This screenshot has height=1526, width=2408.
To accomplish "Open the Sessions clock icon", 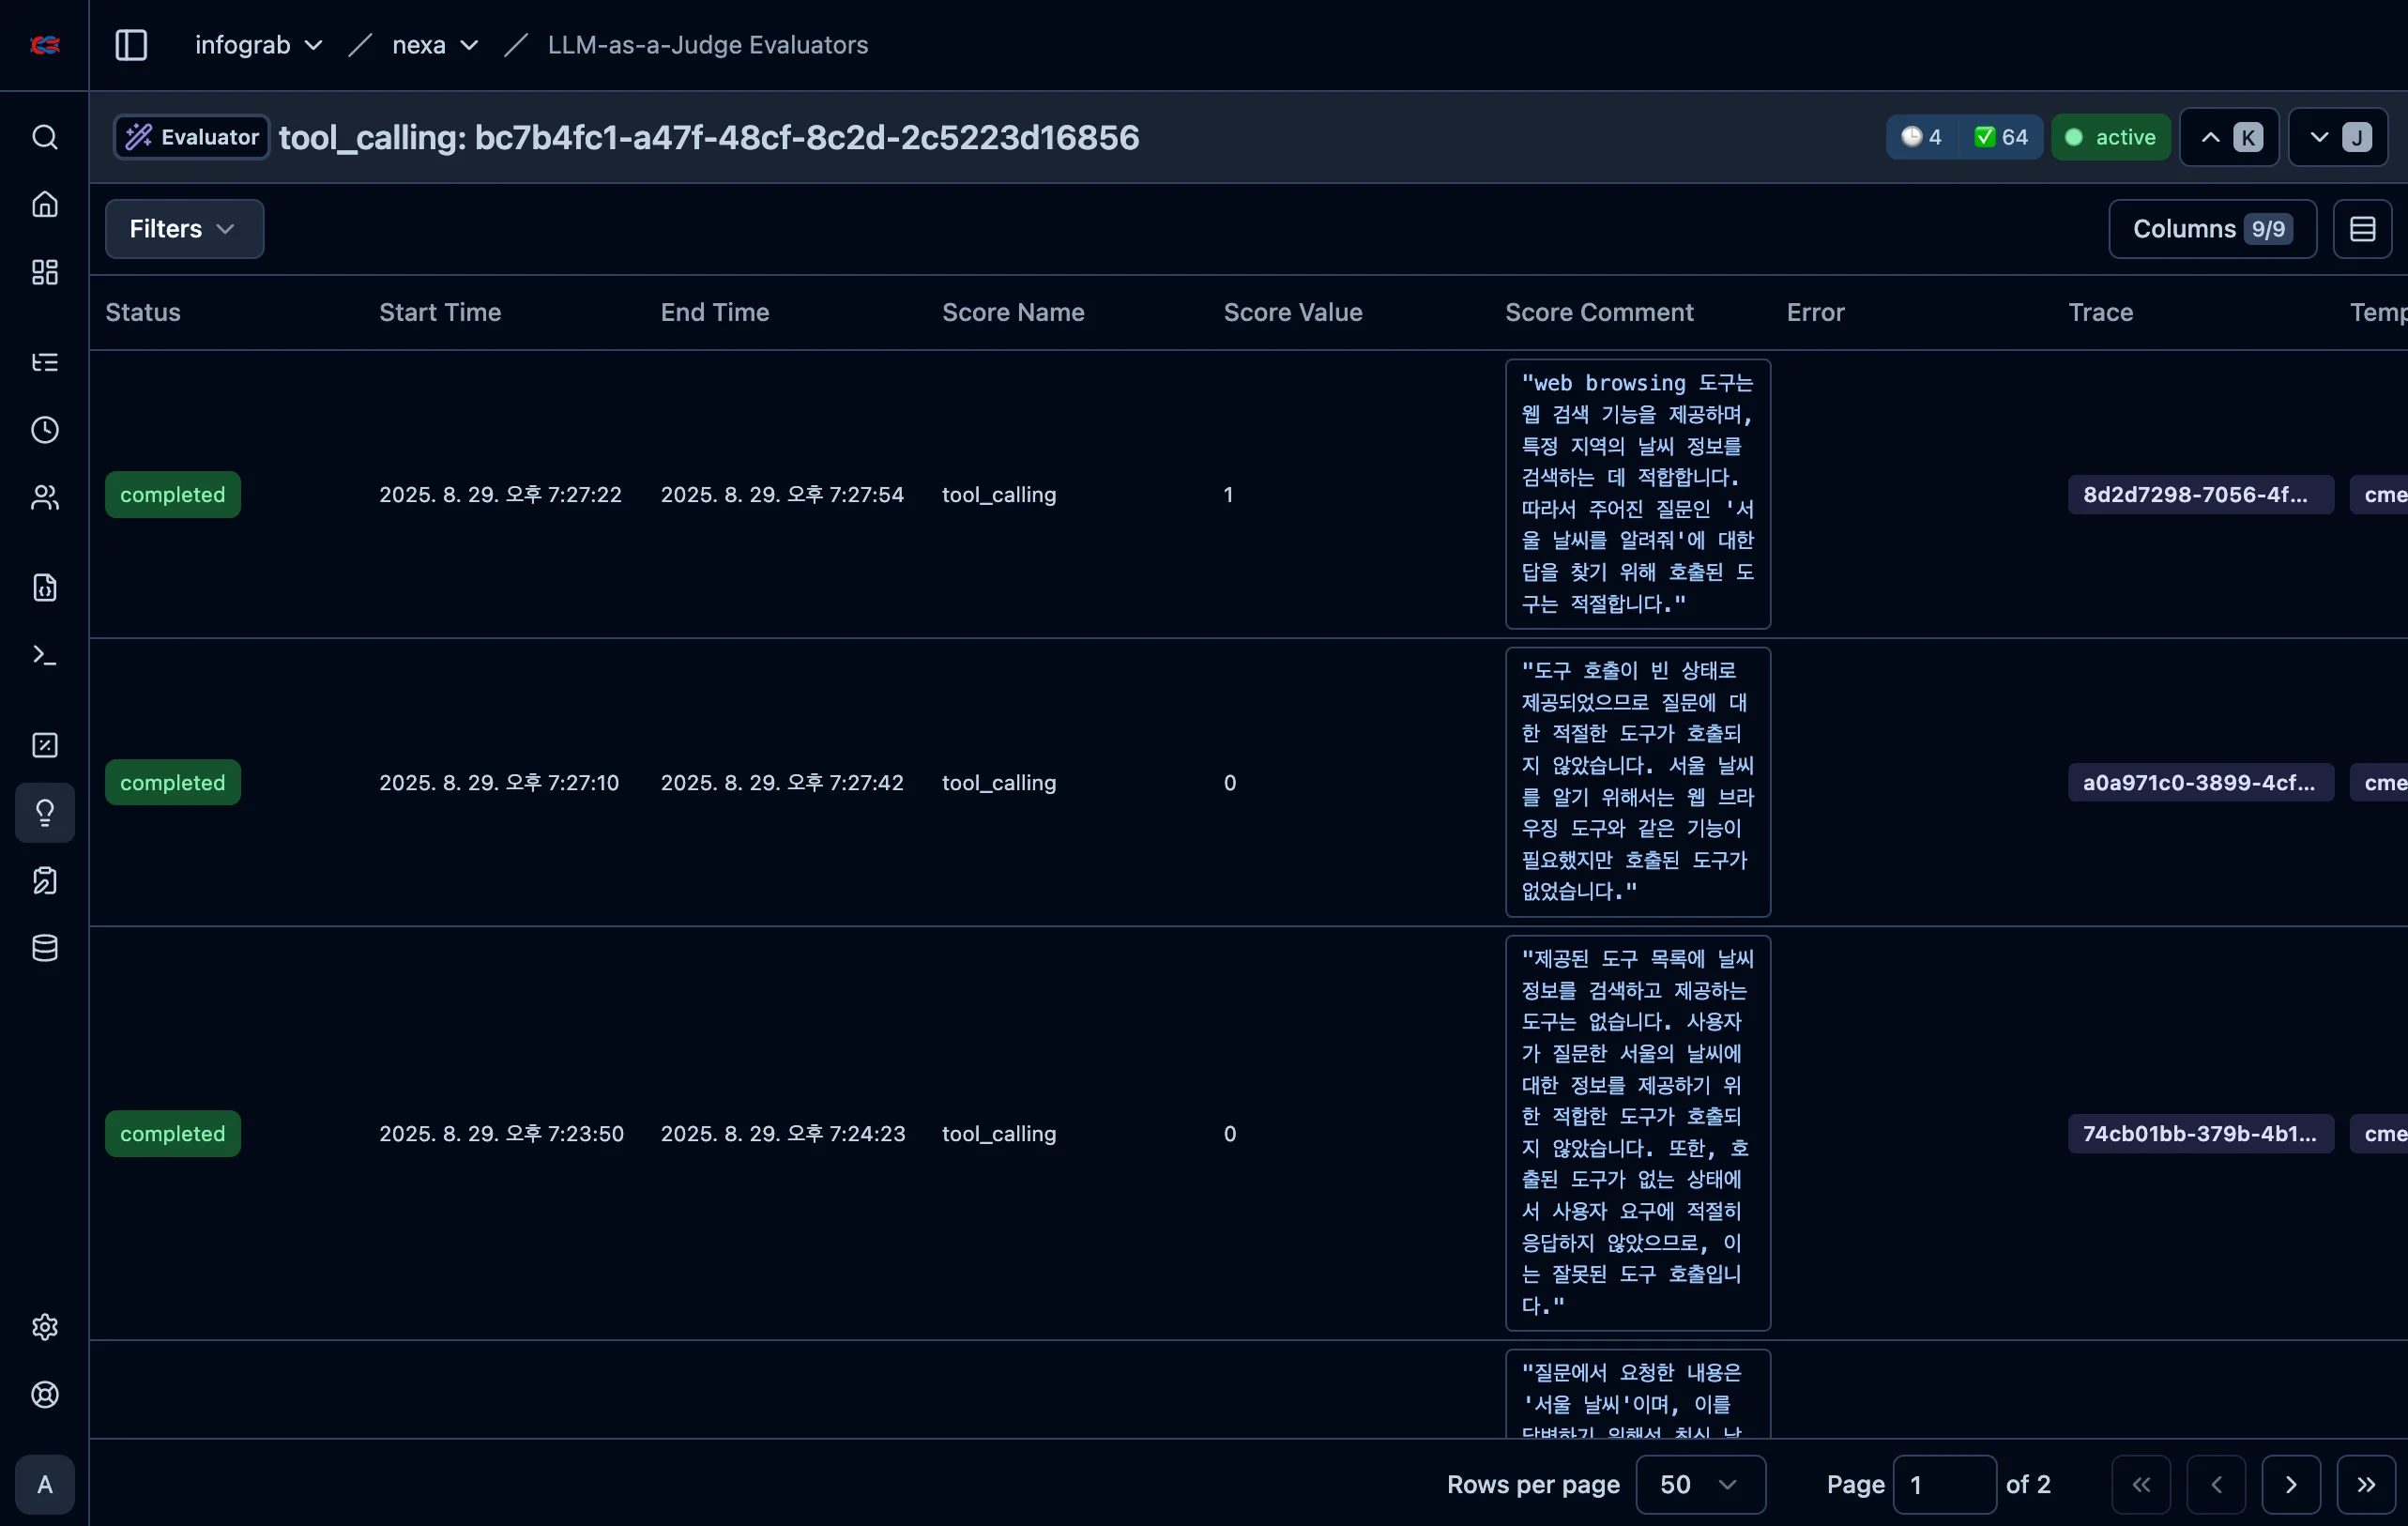I will [x=45, y=430].
